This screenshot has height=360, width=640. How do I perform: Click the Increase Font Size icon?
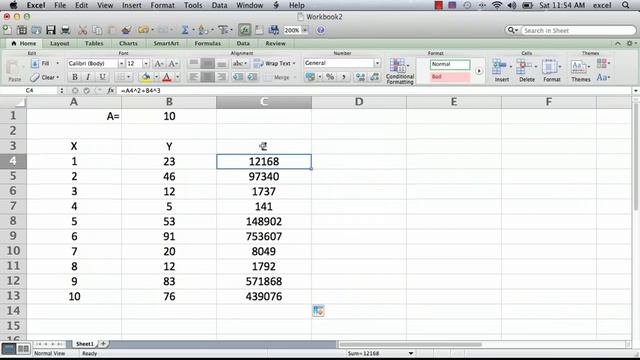tap(158, 63)
